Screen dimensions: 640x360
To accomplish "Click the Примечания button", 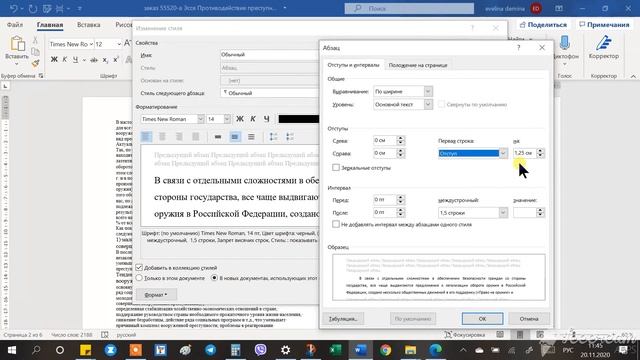I will coord(604,25).
